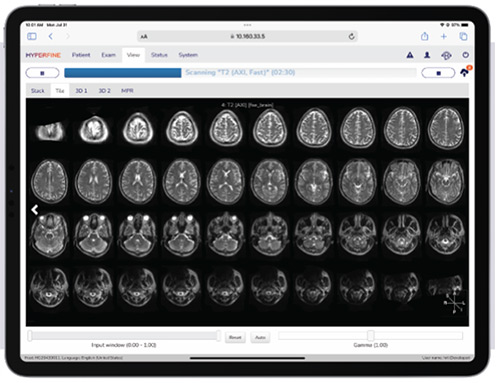Open a new browser tab with plus
This screenshot has height=383, width=500.
[x=444, y=36]
